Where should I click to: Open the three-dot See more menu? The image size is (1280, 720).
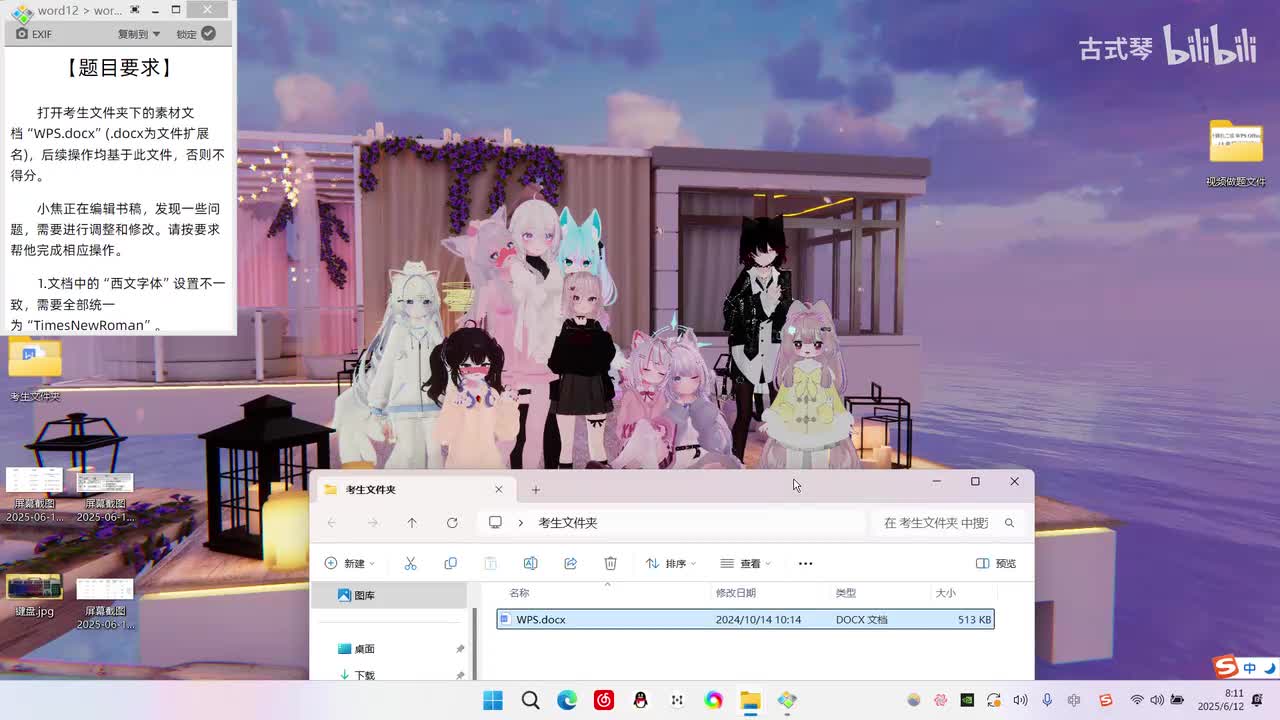[x=805, y=563]
